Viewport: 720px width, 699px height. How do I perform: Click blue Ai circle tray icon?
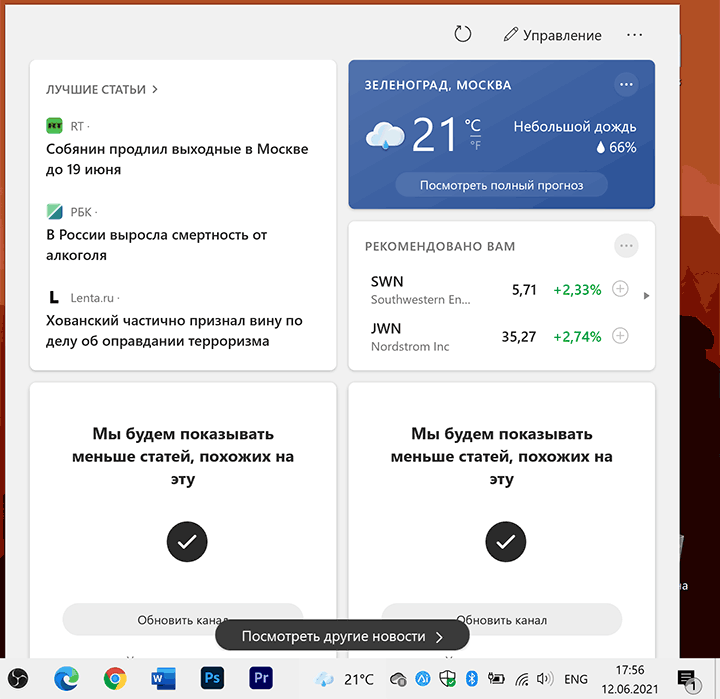click(422, 678)
